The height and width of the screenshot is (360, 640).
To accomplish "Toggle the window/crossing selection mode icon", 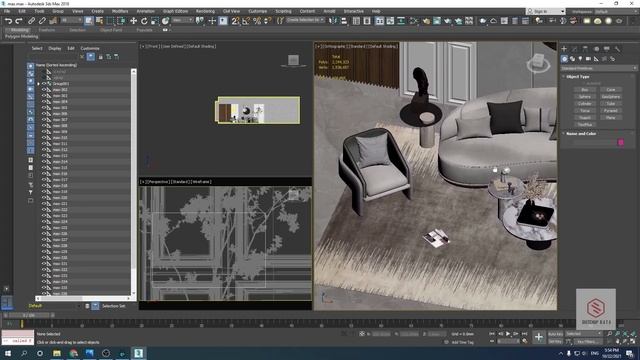I will click(x=121, y=21).
